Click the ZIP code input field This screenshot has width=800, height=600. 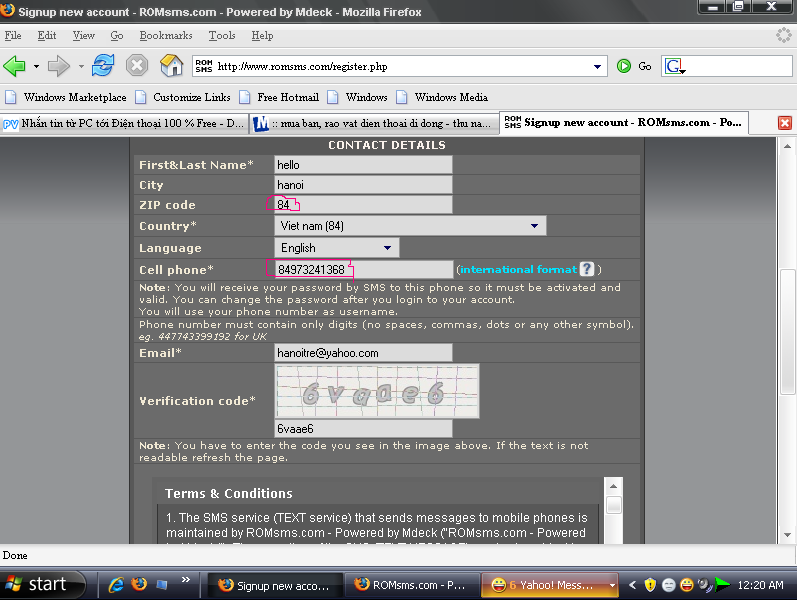[363, 205]
